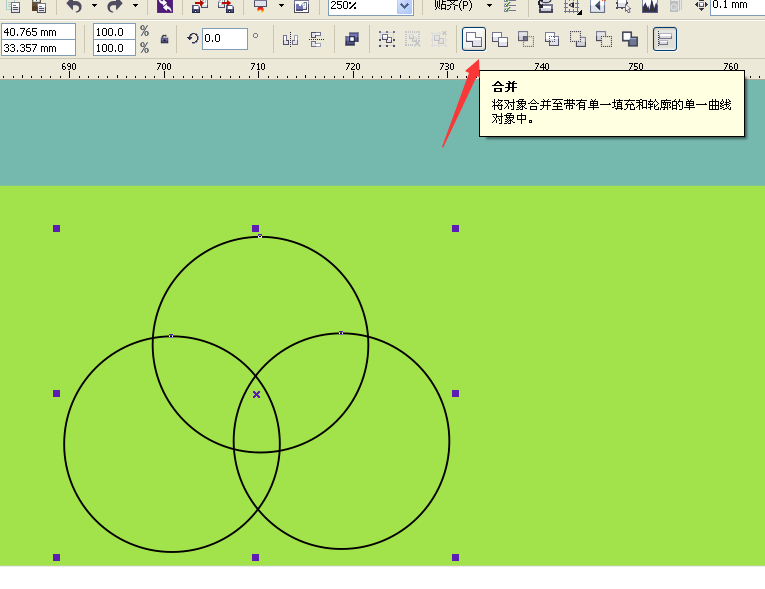Click the bottom-center selection handle

[256, 557]
